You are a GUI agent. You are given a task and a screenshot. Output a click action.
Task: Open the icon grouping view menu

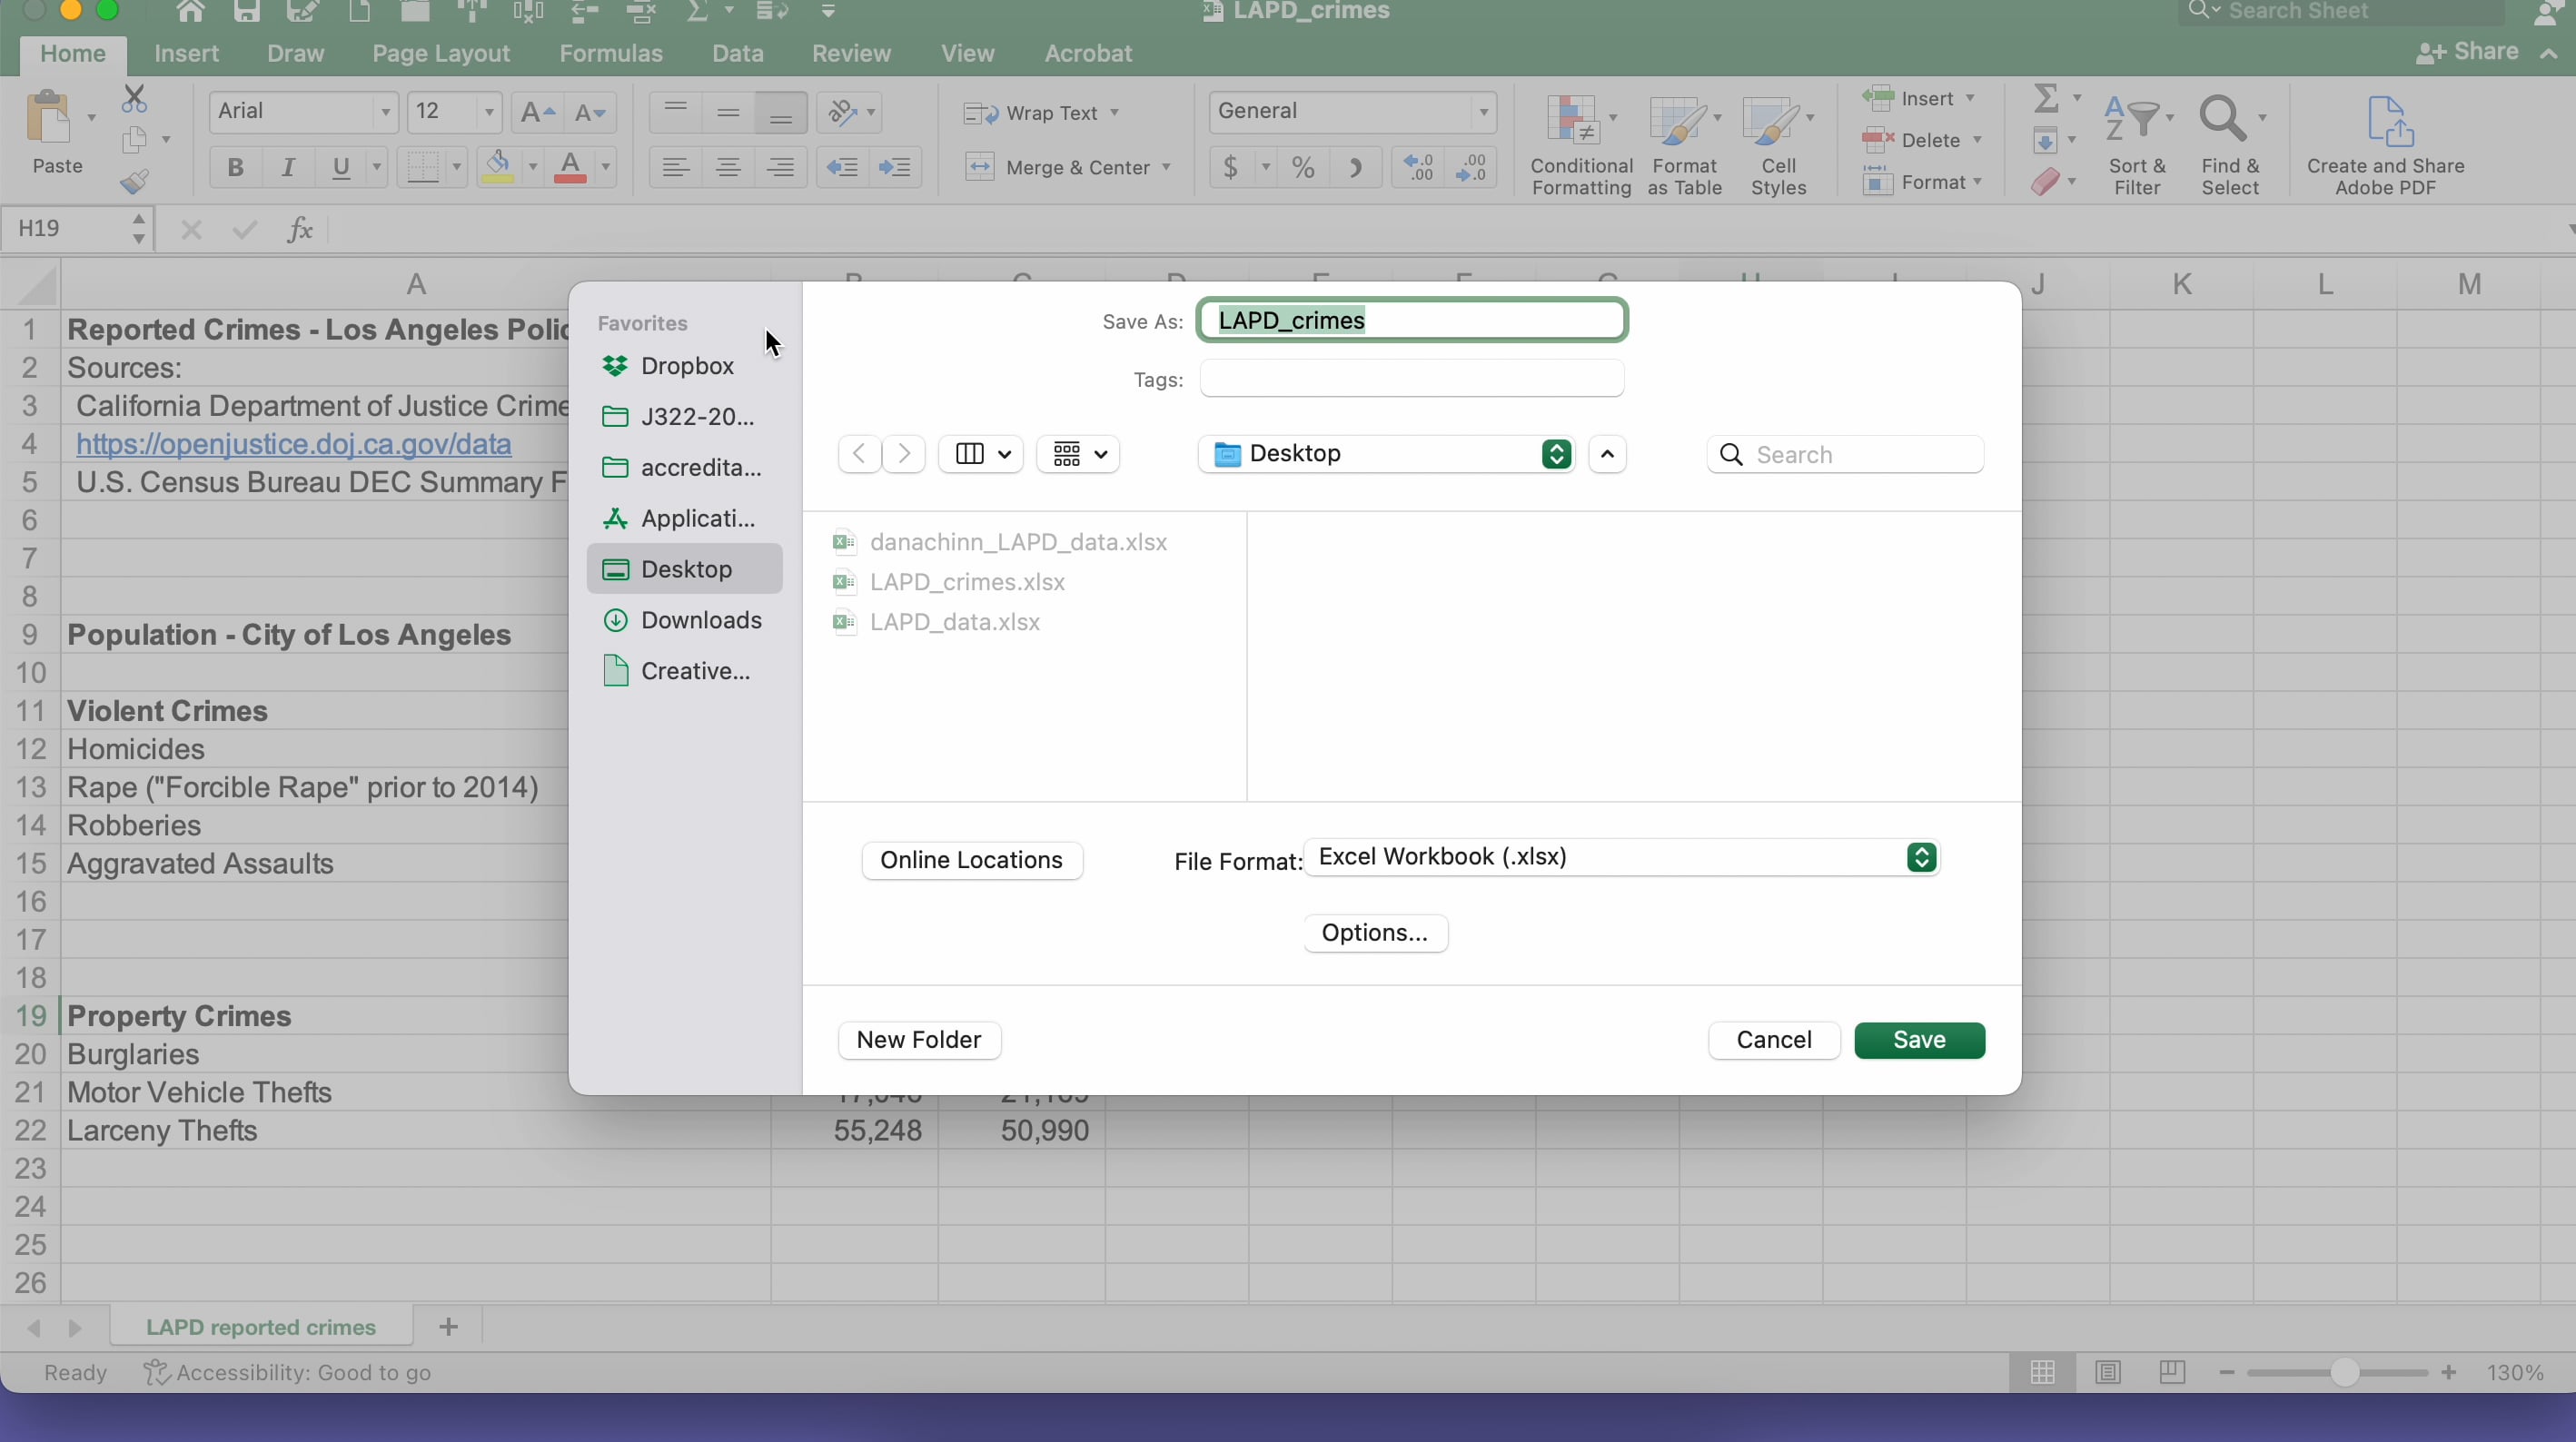pyautogui.click(x=1078, y=454)
